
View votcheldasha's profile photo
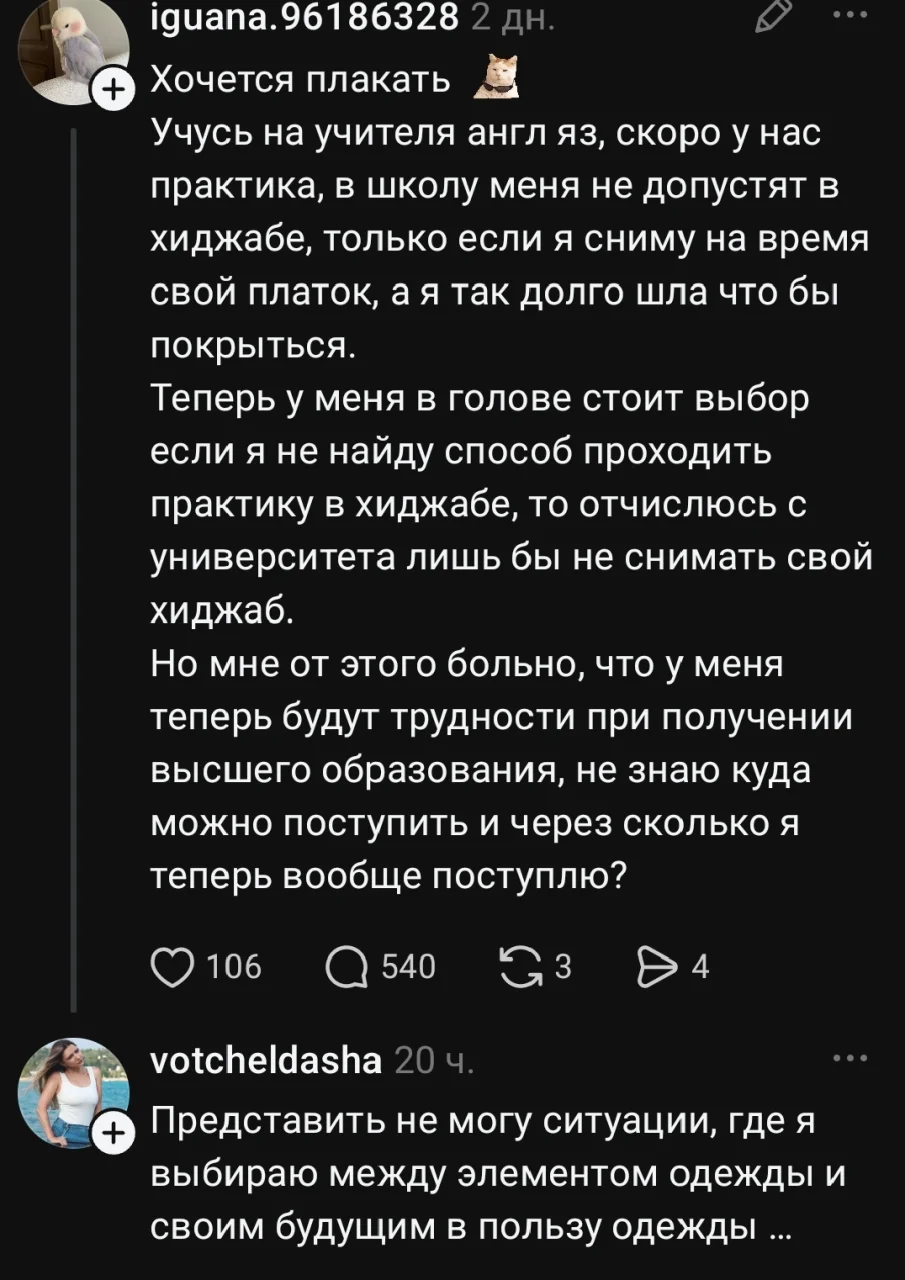coord(76,1094)
